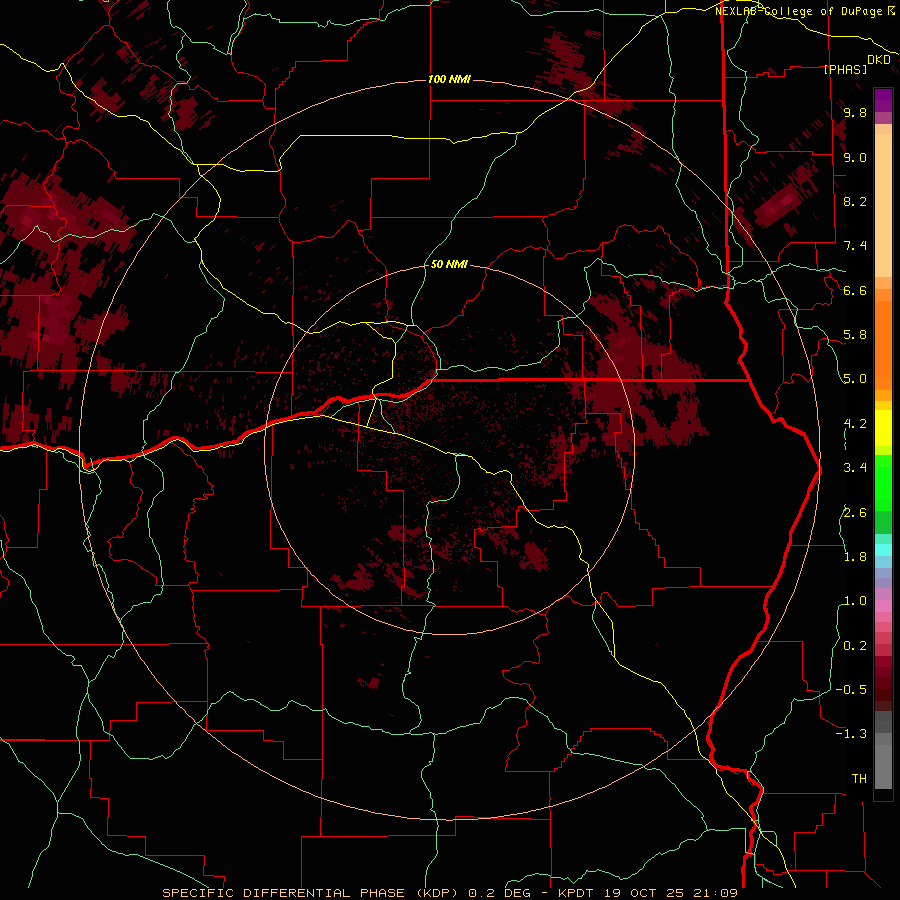The image size is (900, 900).
Task: Click the pink segment near 1.0
Action: point(883,606)
